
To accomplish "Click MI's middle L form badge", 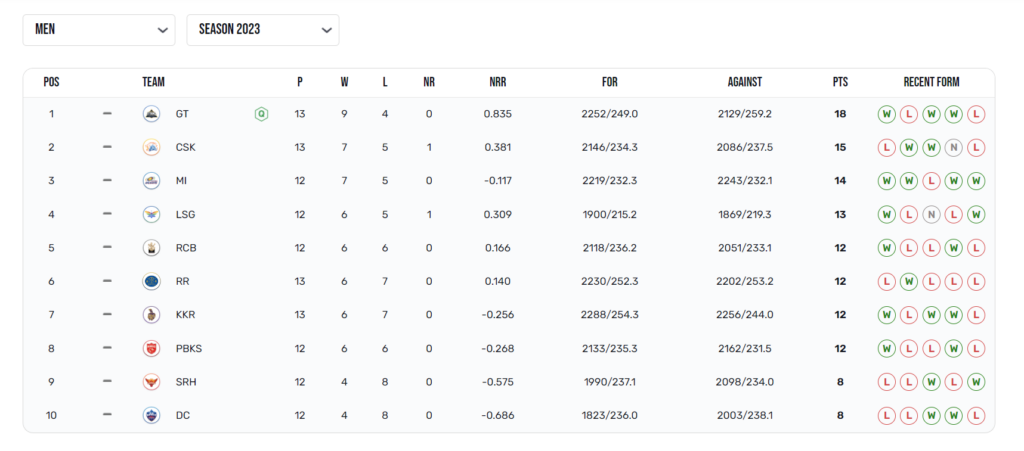I will [931, 181].
